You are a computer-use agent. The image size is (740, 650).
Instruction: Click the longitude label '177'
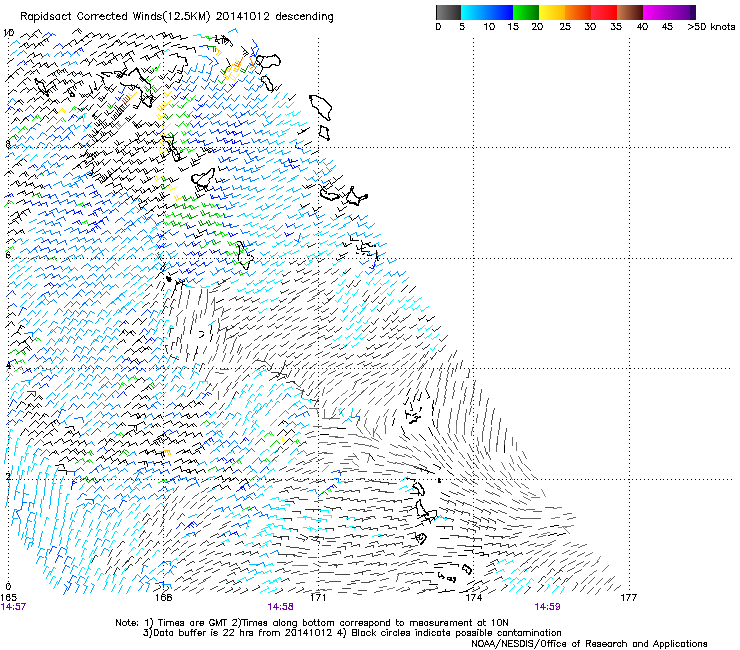(629, 598)
